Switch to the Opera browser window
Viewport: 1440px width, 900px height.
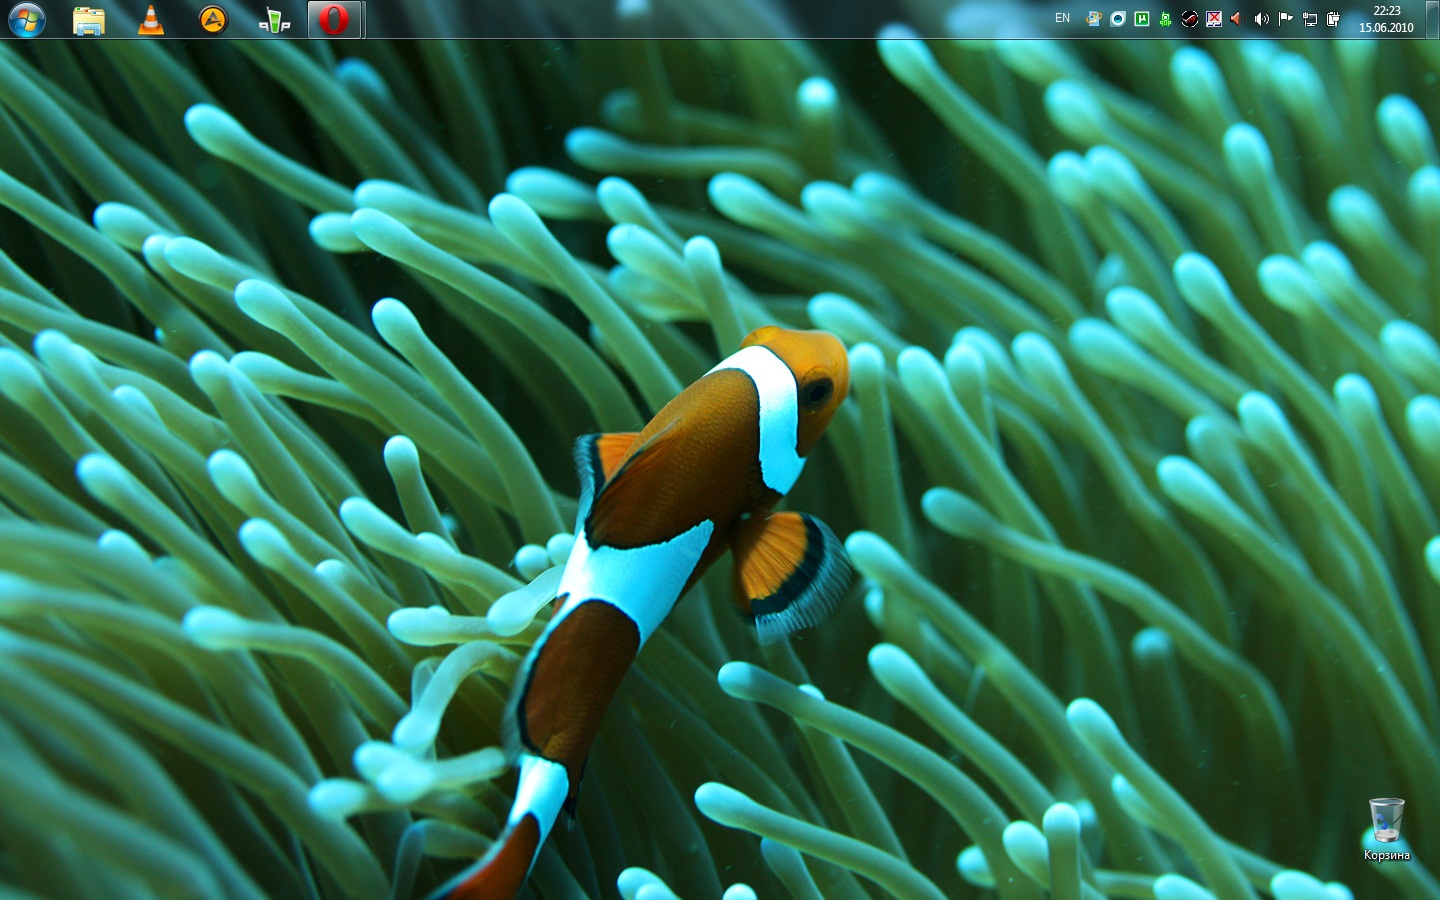334,20
